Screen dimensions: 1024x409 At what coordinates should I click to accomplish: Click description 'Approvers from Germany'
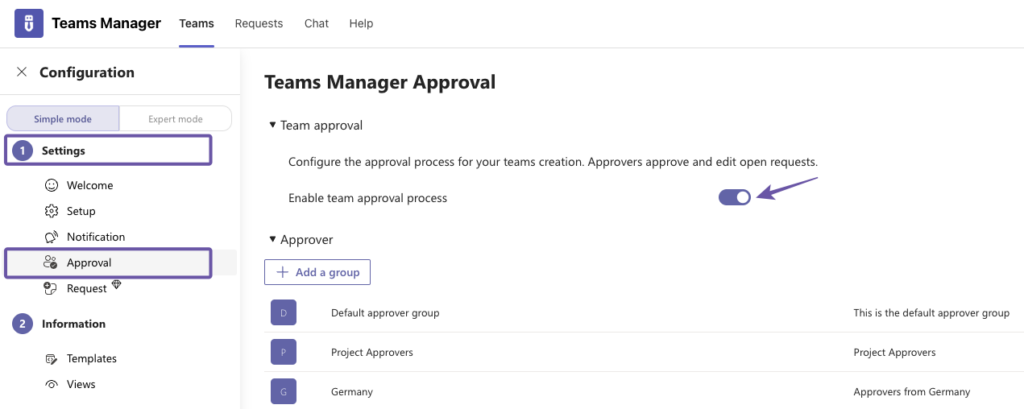point(912,392)
